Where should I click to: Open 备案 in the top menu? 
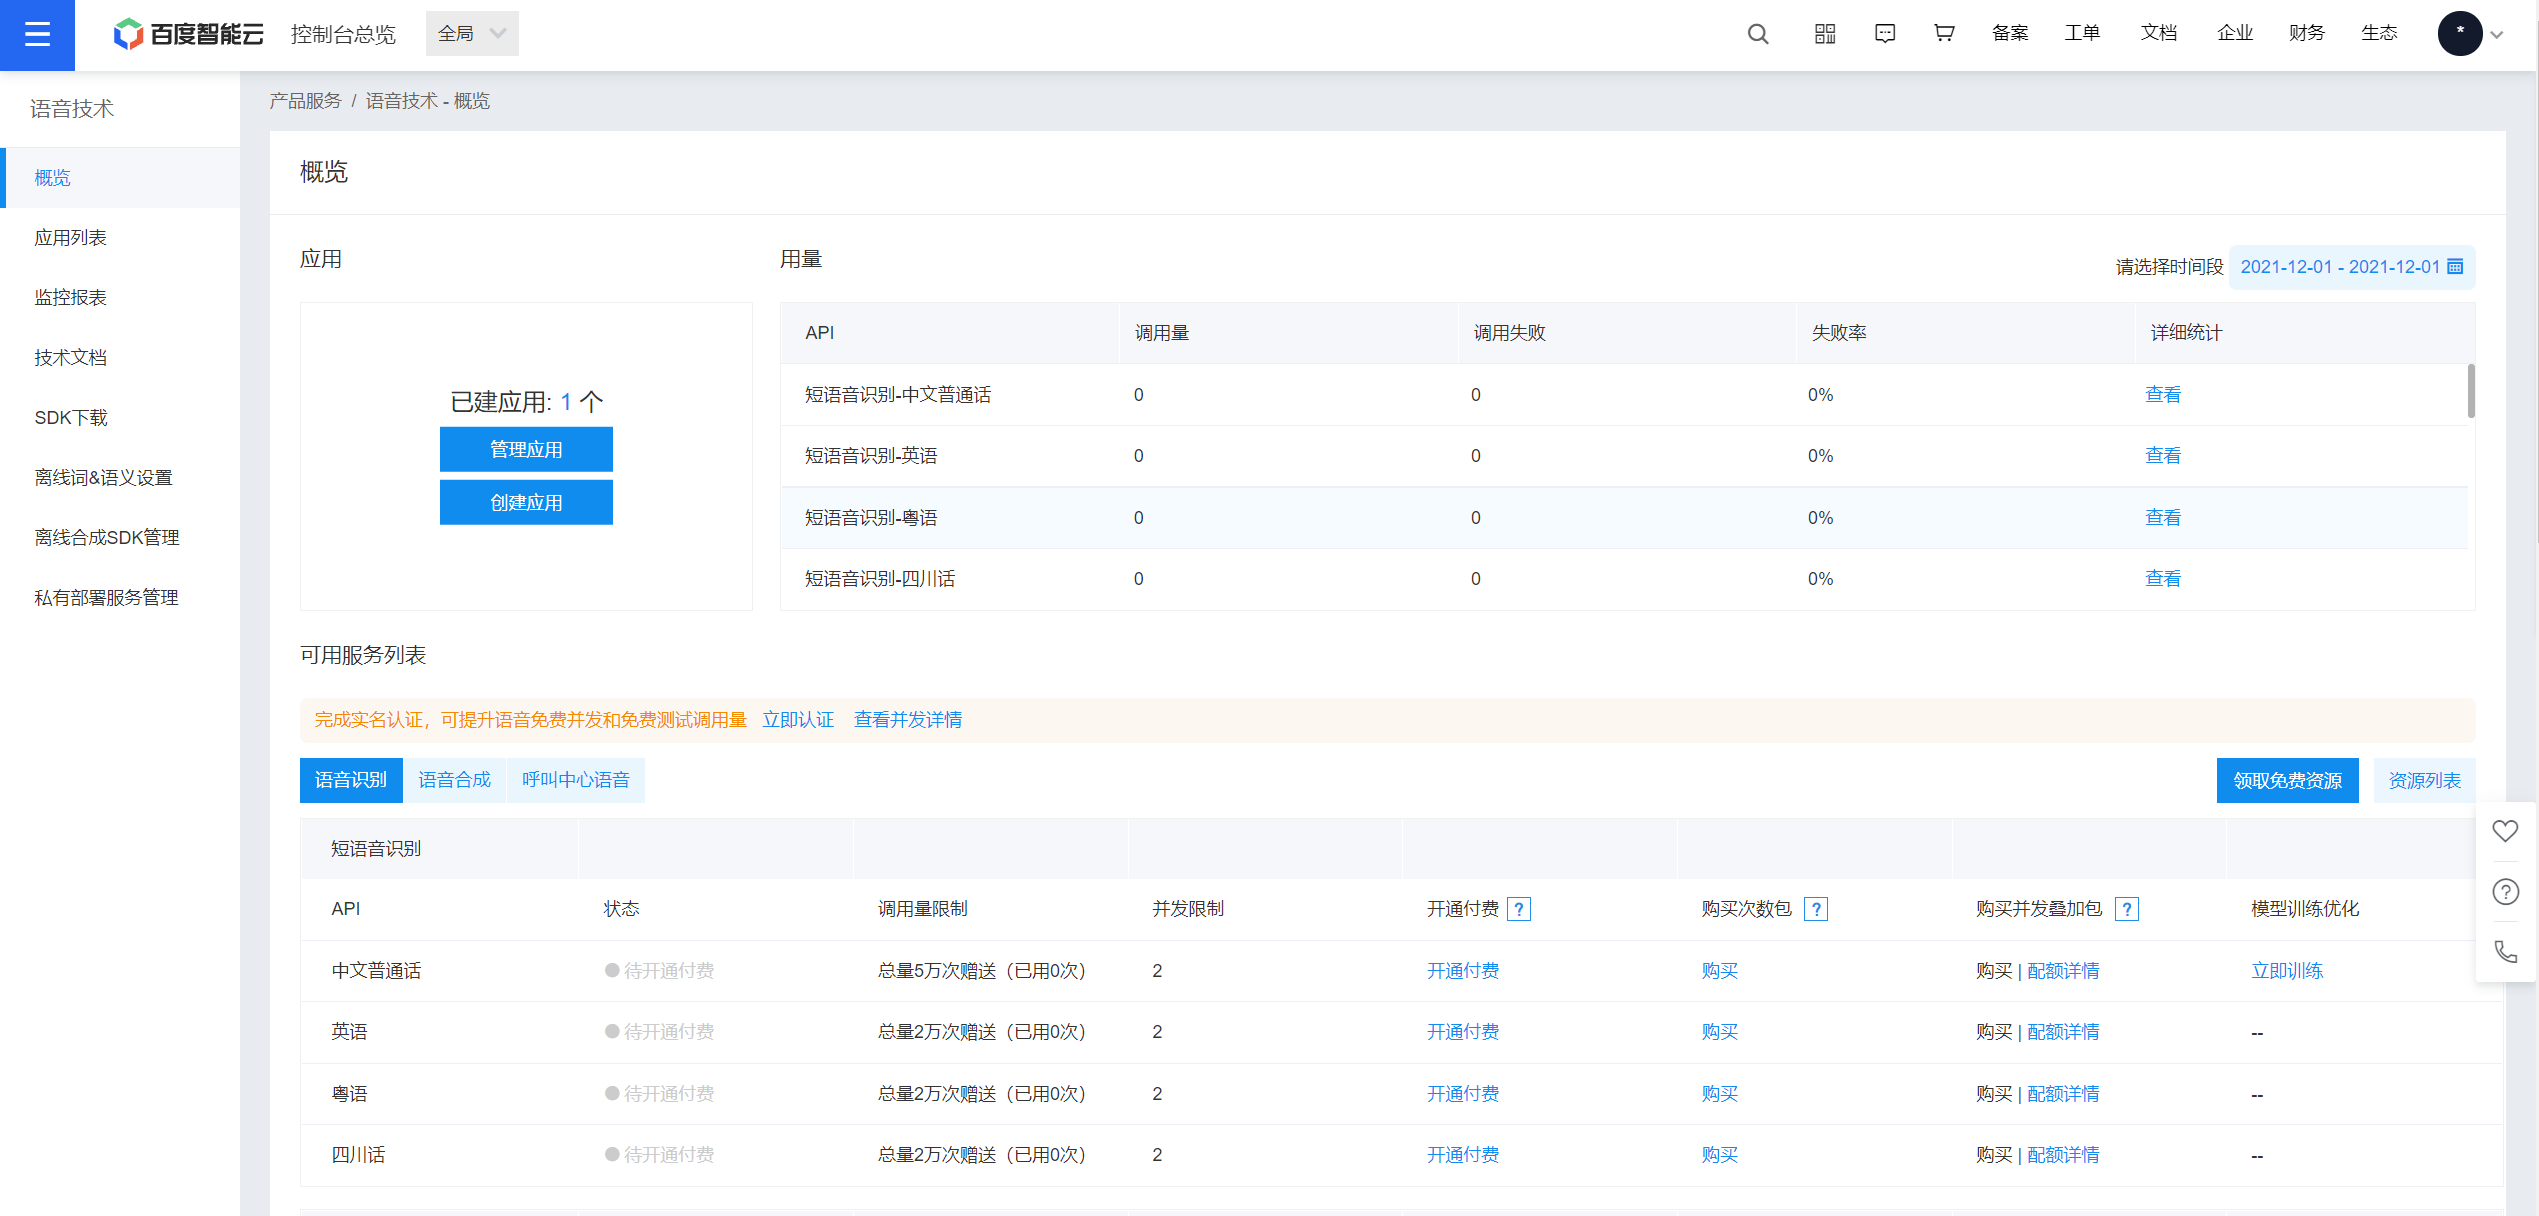[2010, 33]
